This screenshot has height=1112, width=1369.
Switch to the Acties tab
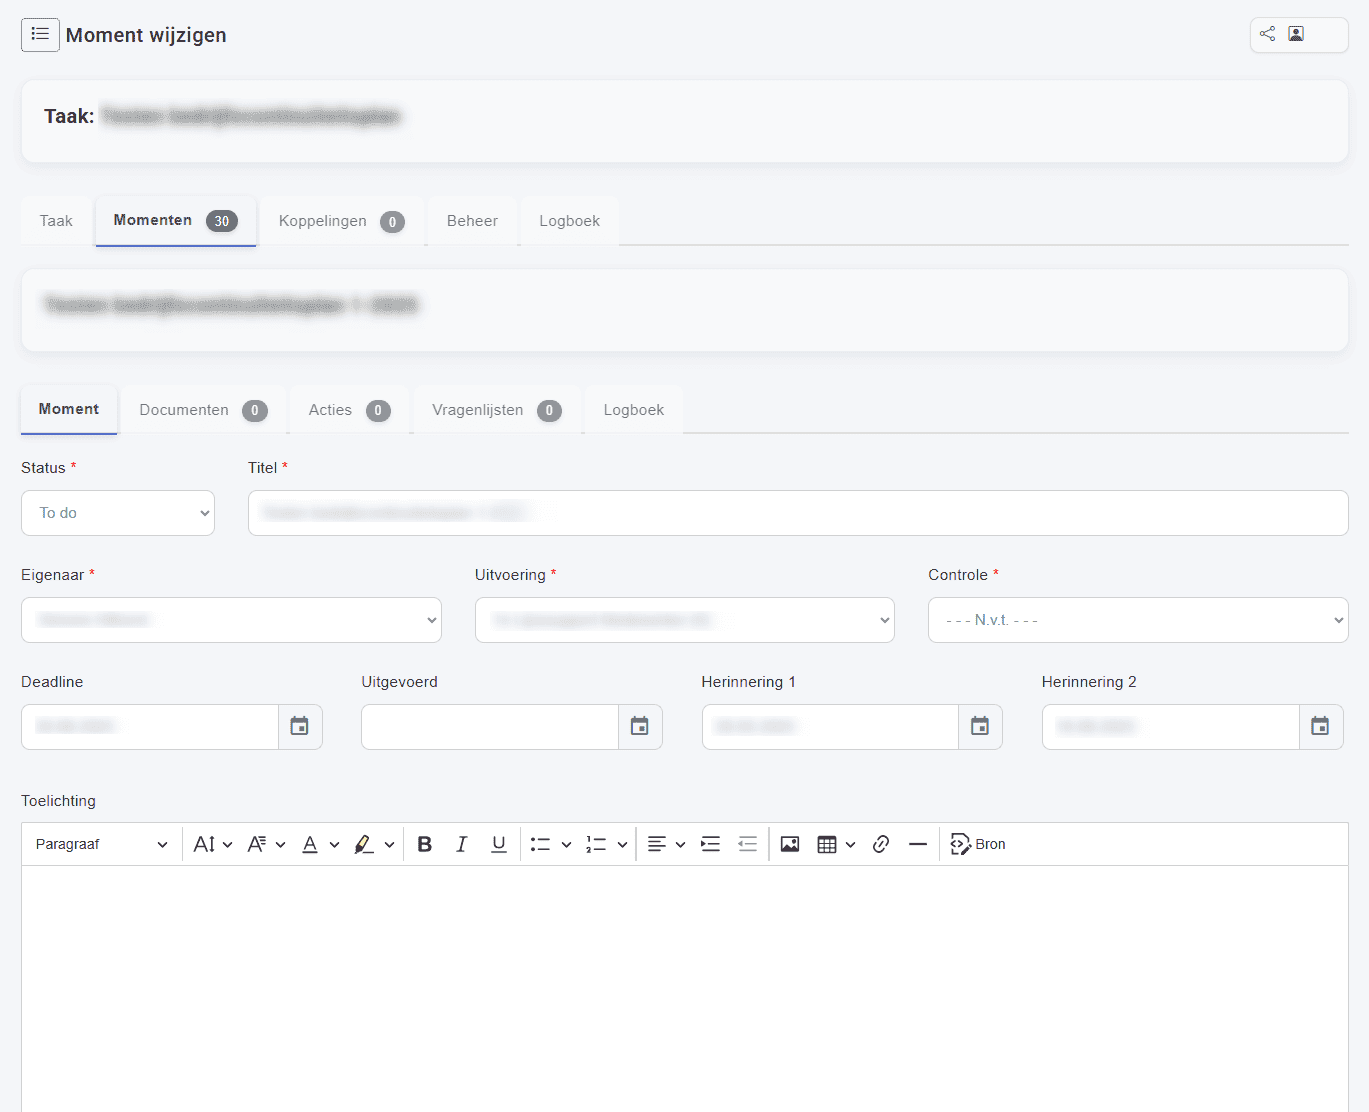[349, 410]
